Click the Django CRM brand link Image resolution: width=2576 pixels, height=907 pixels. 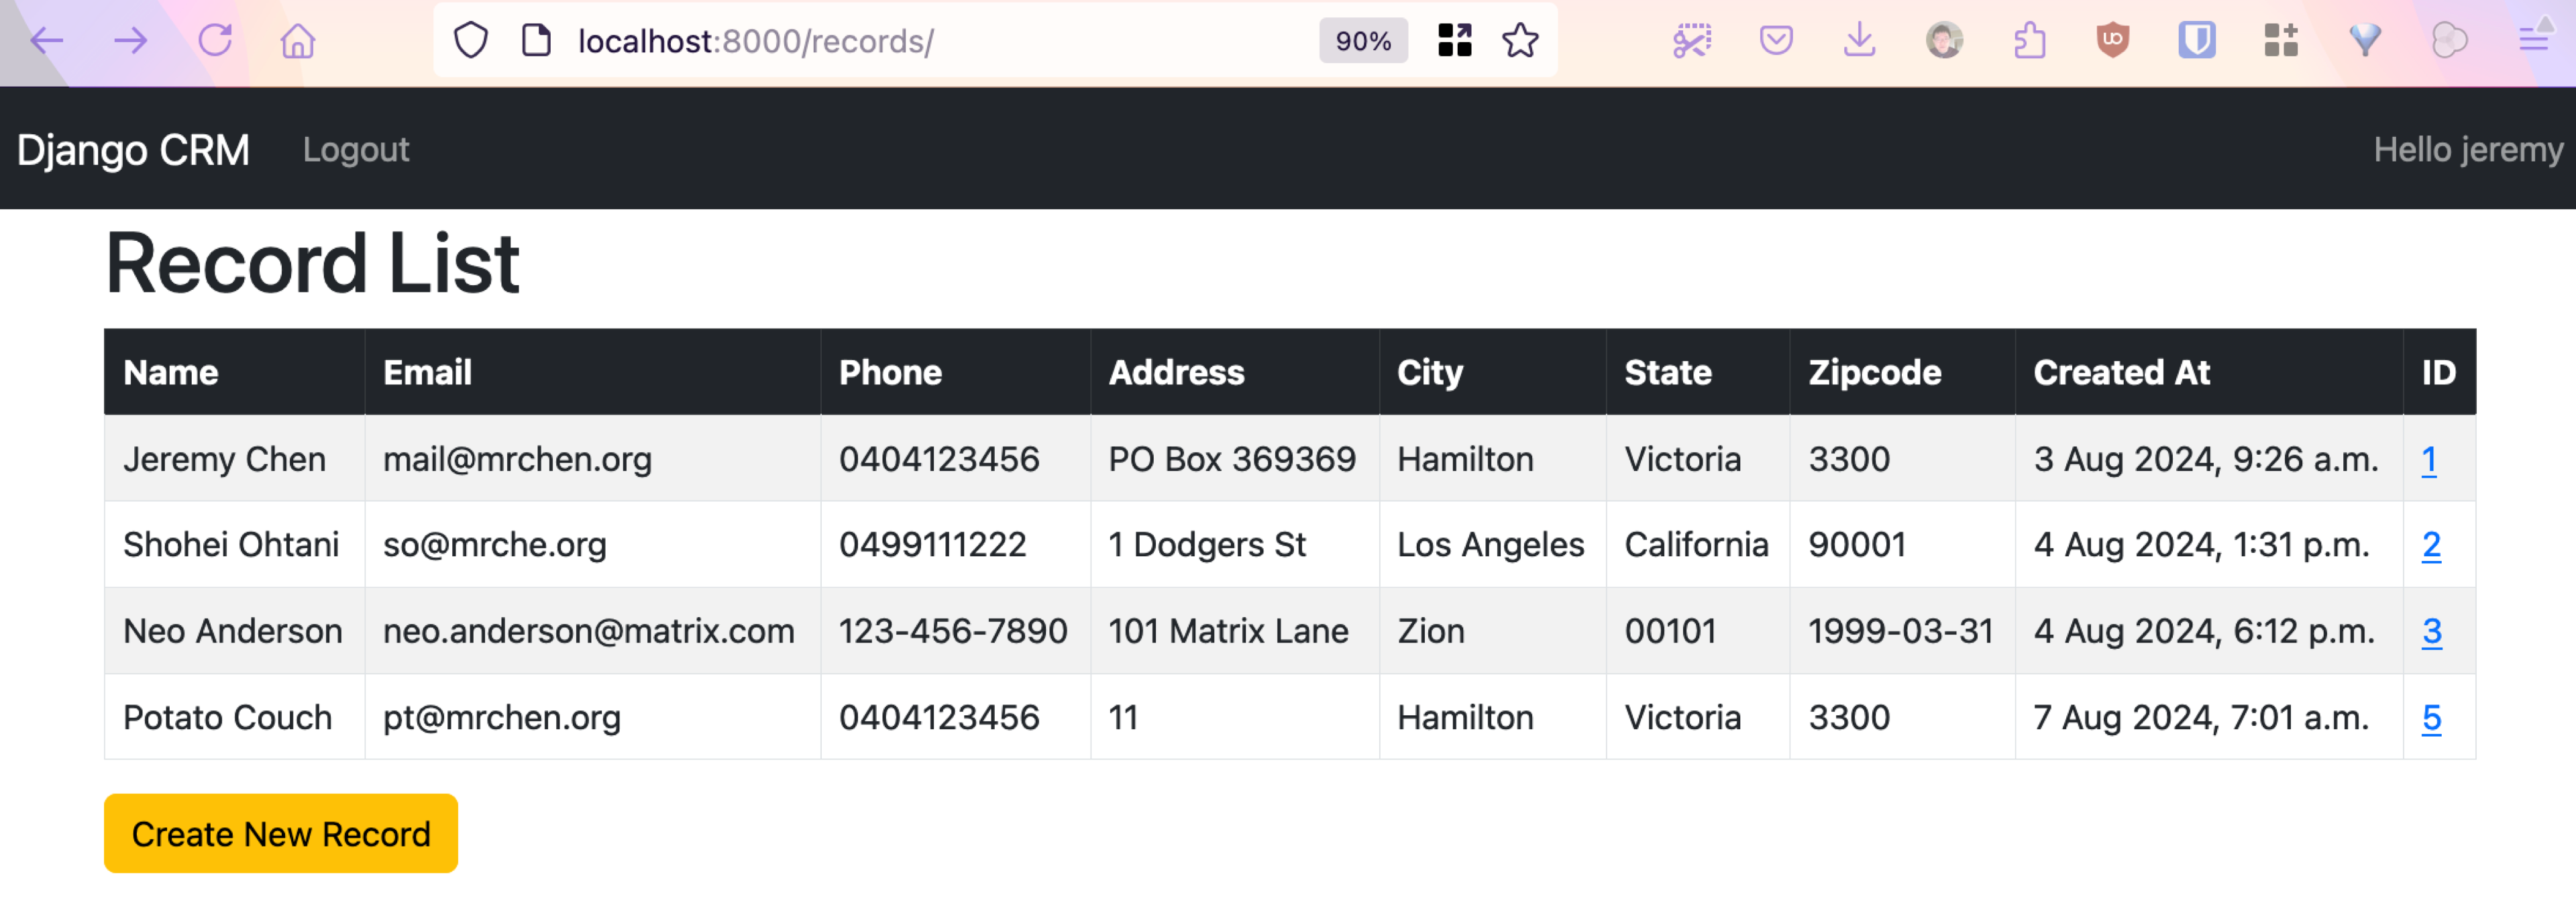pyautogui.click(x=133, y=150)
